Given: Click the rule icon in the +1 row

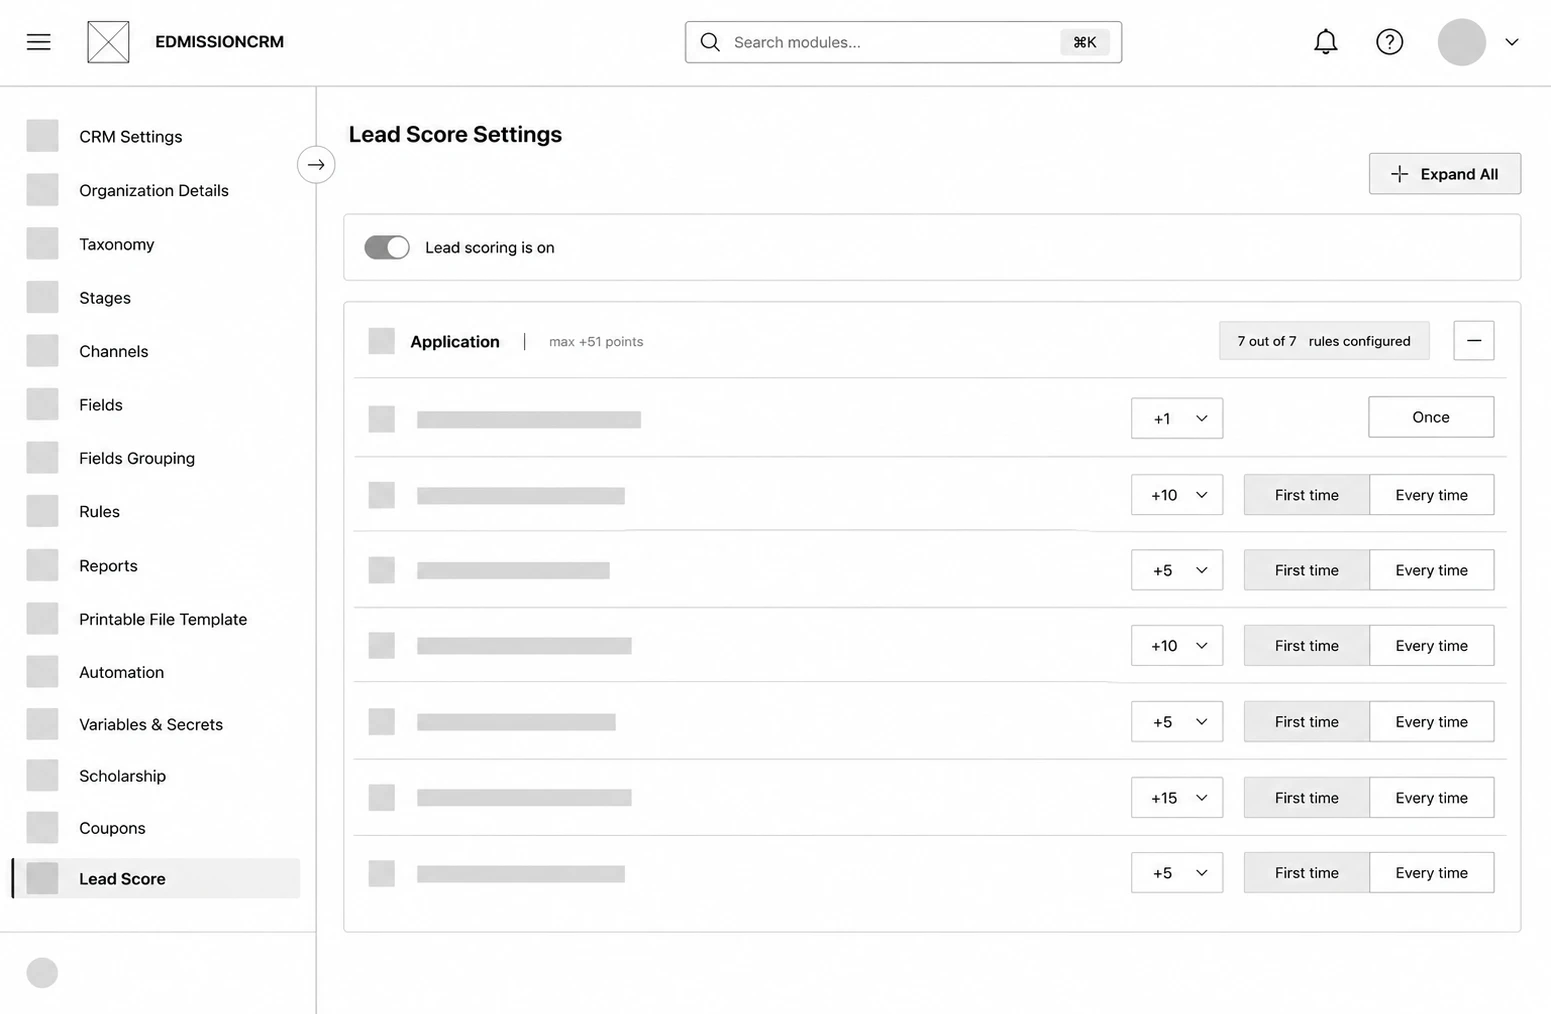Looking at the screenshot, I should click(381, 419).
